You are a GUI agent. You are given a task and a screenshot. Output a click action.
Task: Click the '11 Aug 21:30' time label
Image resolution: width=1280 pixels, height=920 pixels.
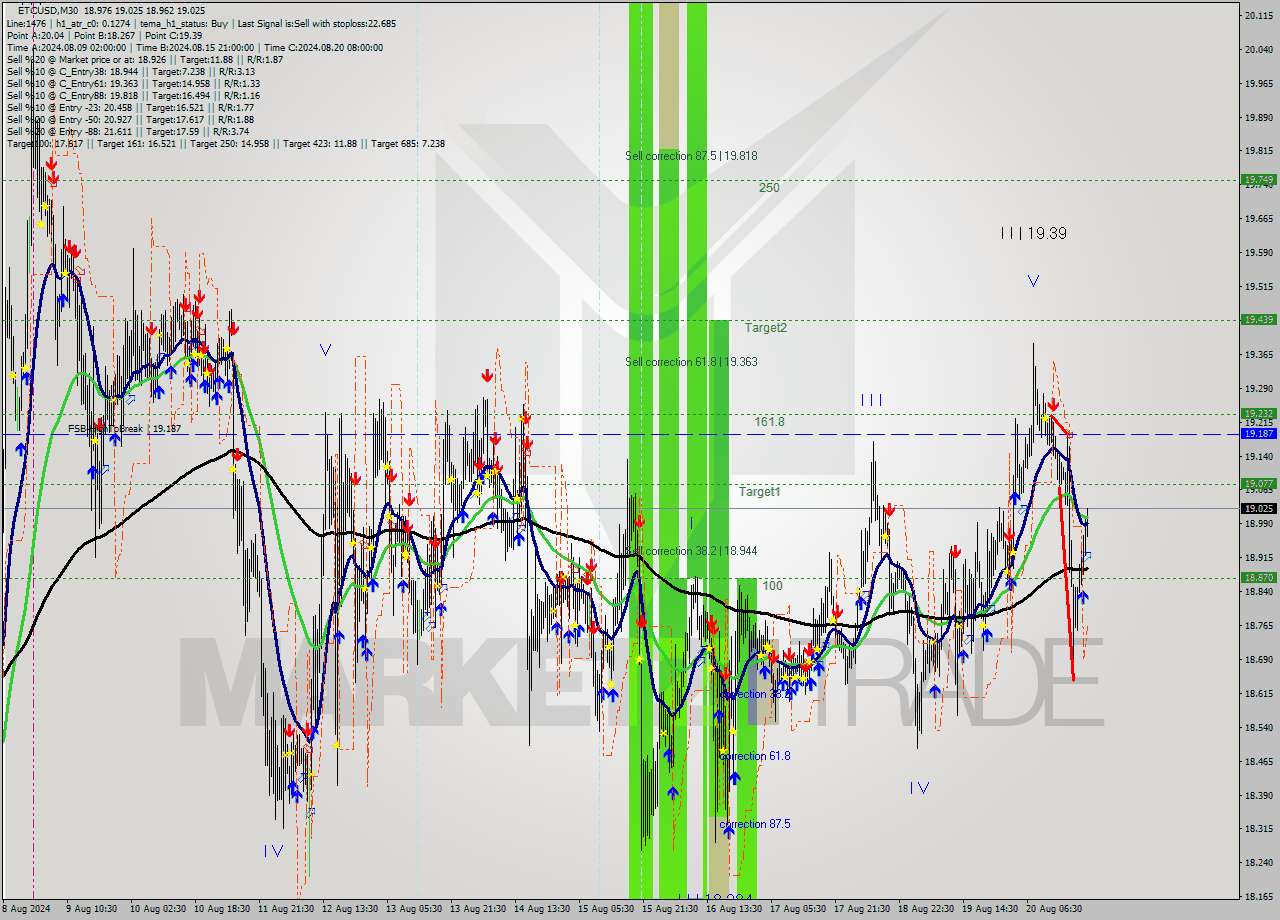(286, 909)
